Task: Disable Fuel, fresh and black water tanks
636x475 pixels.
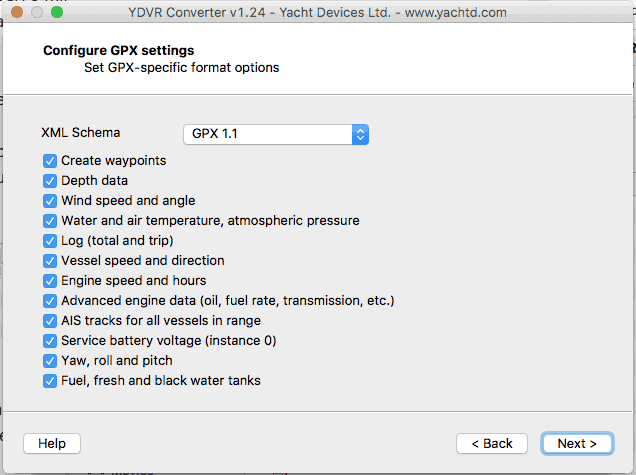Action: point(50,381)
